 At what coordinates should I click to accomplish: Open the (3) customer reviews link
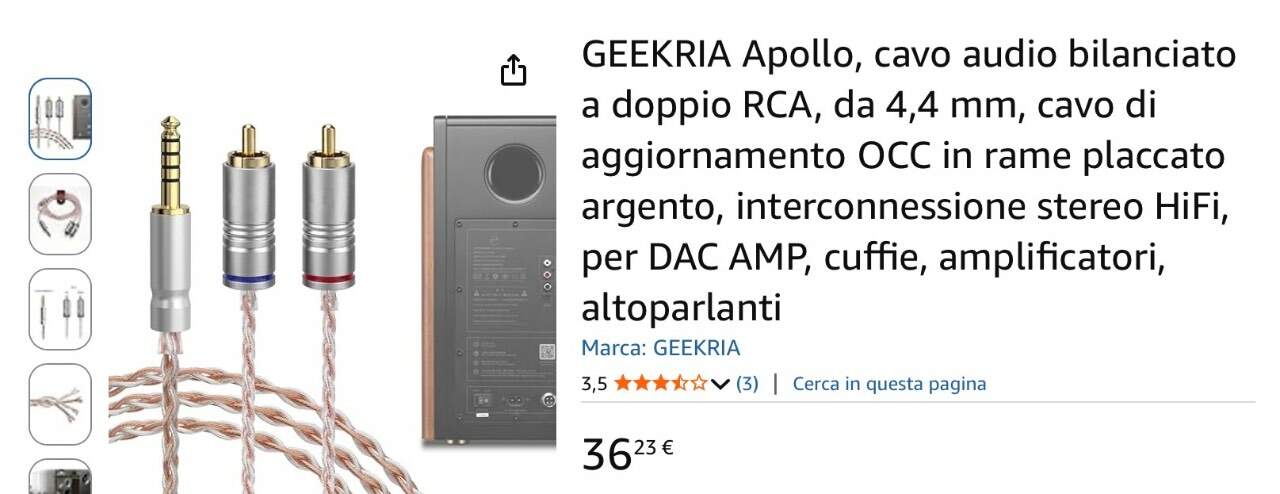(747, 383)
